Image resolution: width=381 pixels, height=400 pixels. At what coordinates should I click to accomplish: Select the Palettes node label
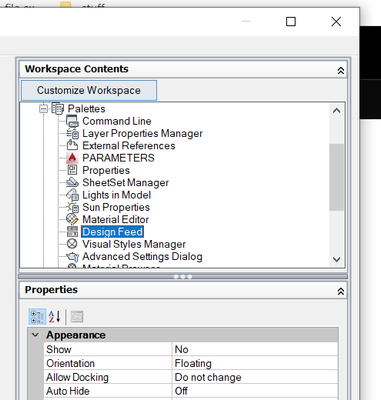(86, 109)
